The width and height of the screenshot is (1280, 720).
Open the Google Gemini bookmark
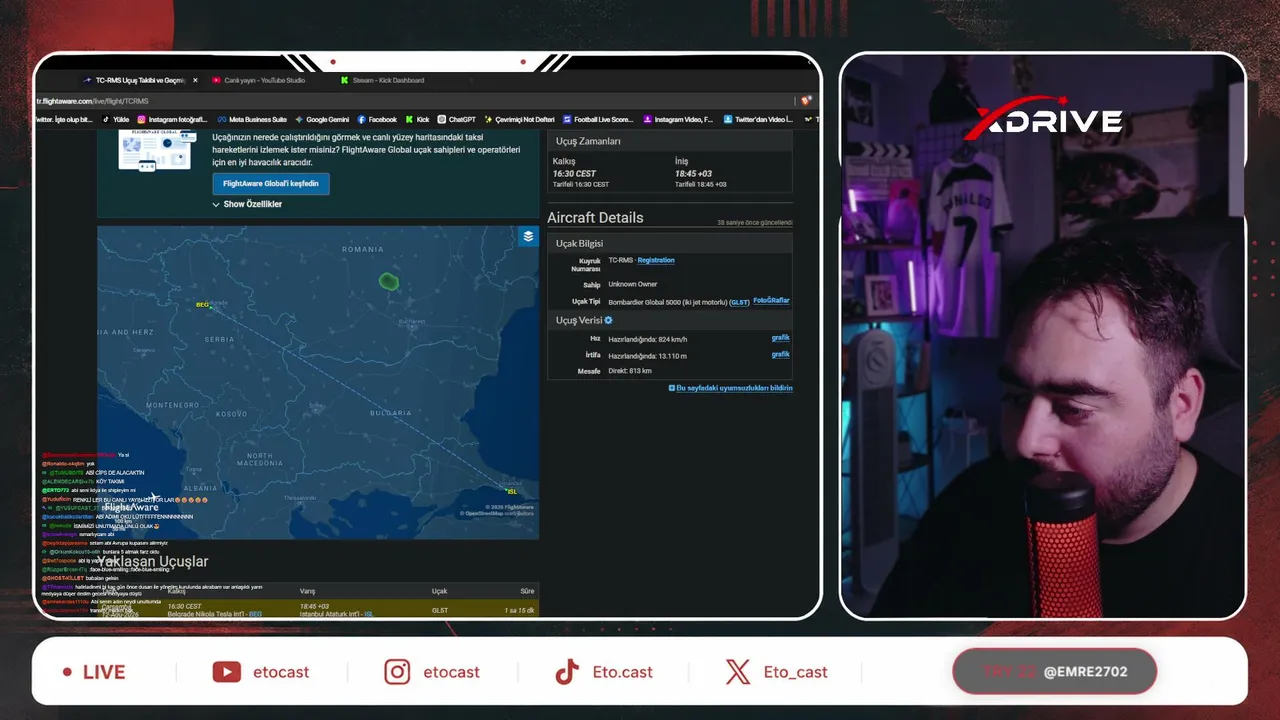click(321, 120)
